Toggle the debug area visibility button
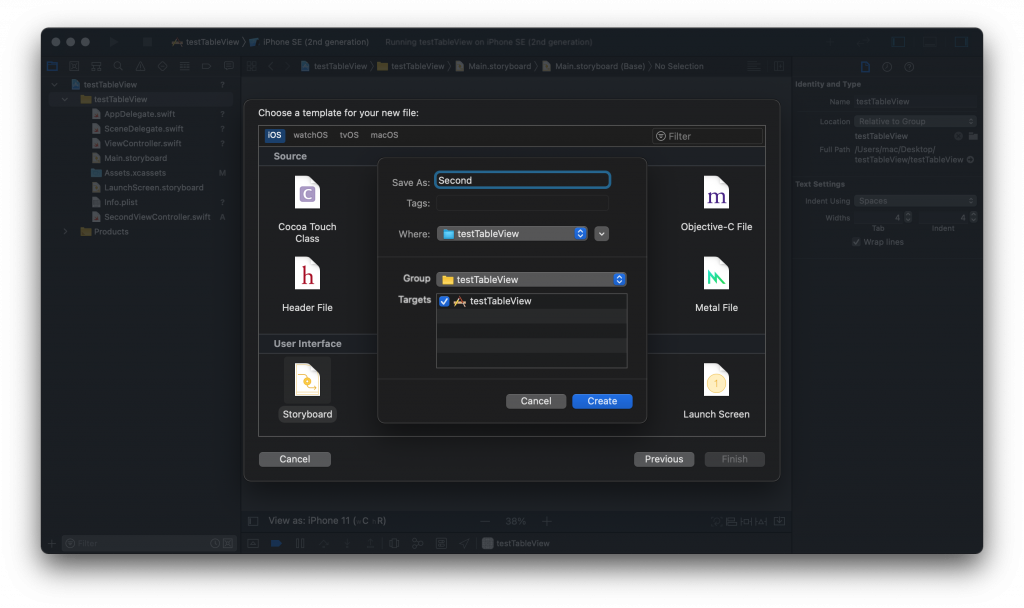Screen dimensions: 1024x608 [929, 42]
